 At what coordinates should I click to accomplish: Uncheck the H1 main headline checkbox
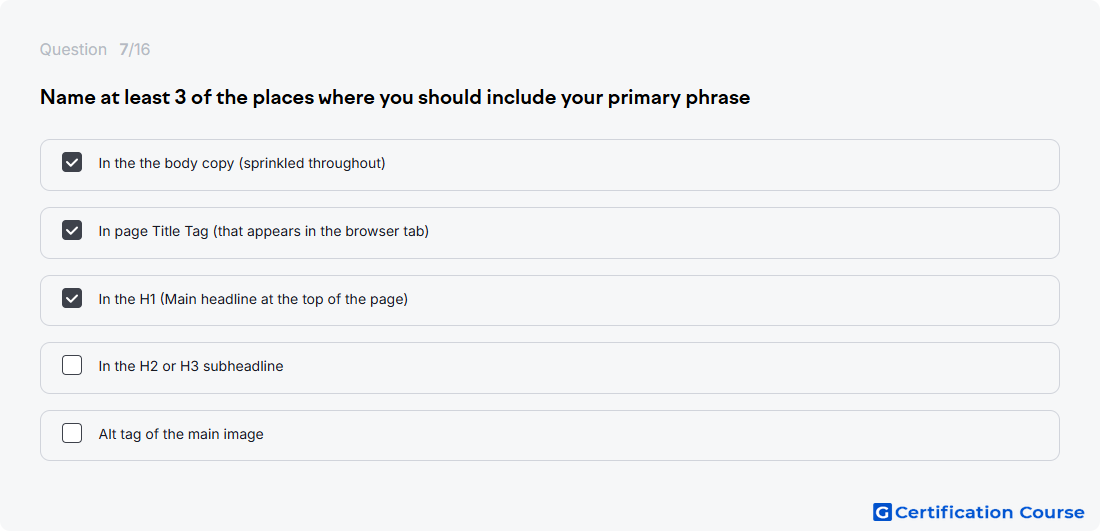coord(72,299)
